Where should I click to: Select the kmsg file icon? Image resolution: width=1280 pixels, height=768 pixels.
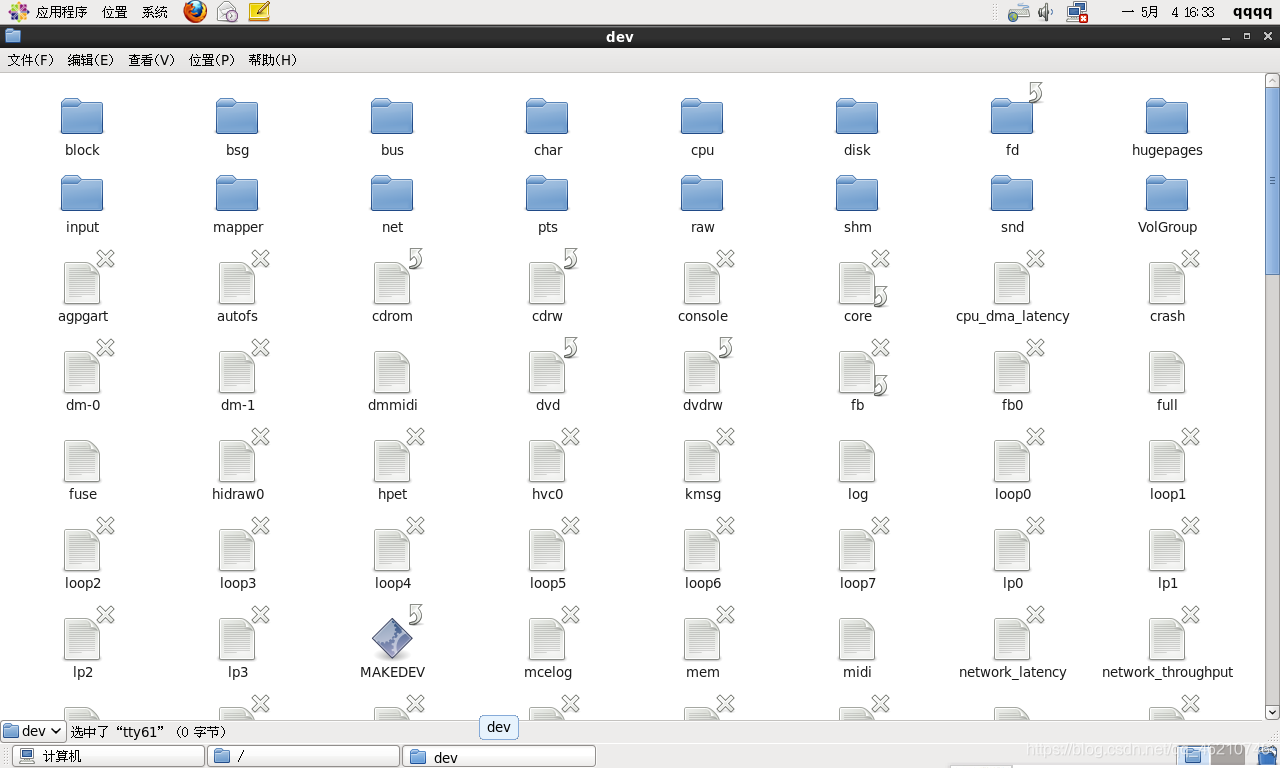point(702,461)
